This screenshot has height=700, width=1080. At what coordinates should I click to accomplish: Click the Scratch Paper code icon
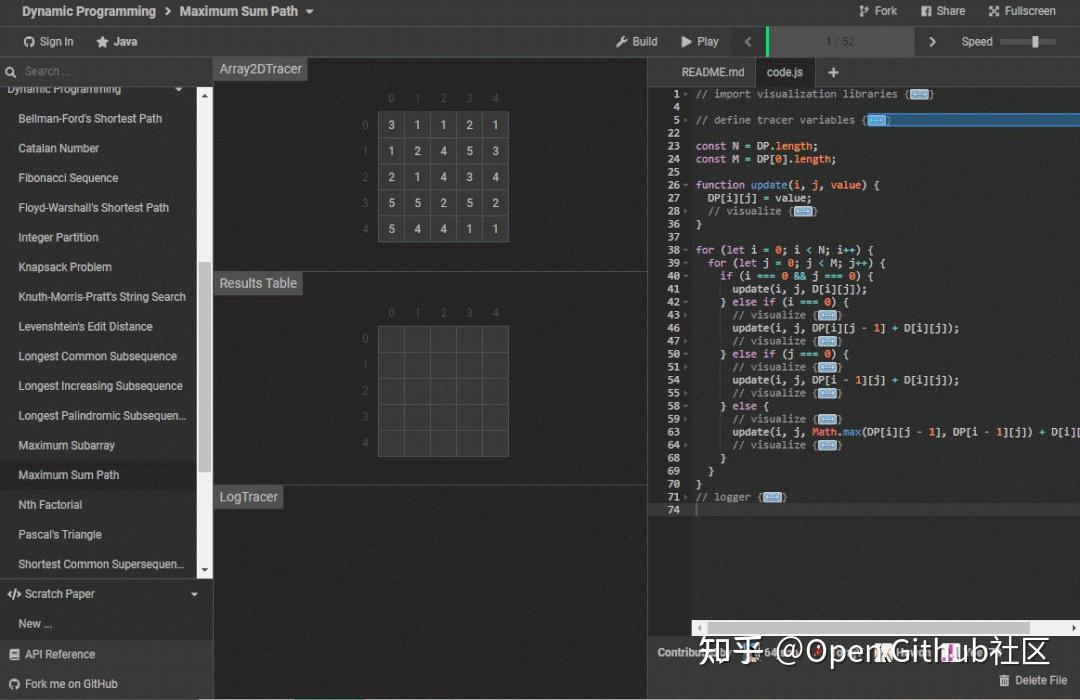pos(12,593)
